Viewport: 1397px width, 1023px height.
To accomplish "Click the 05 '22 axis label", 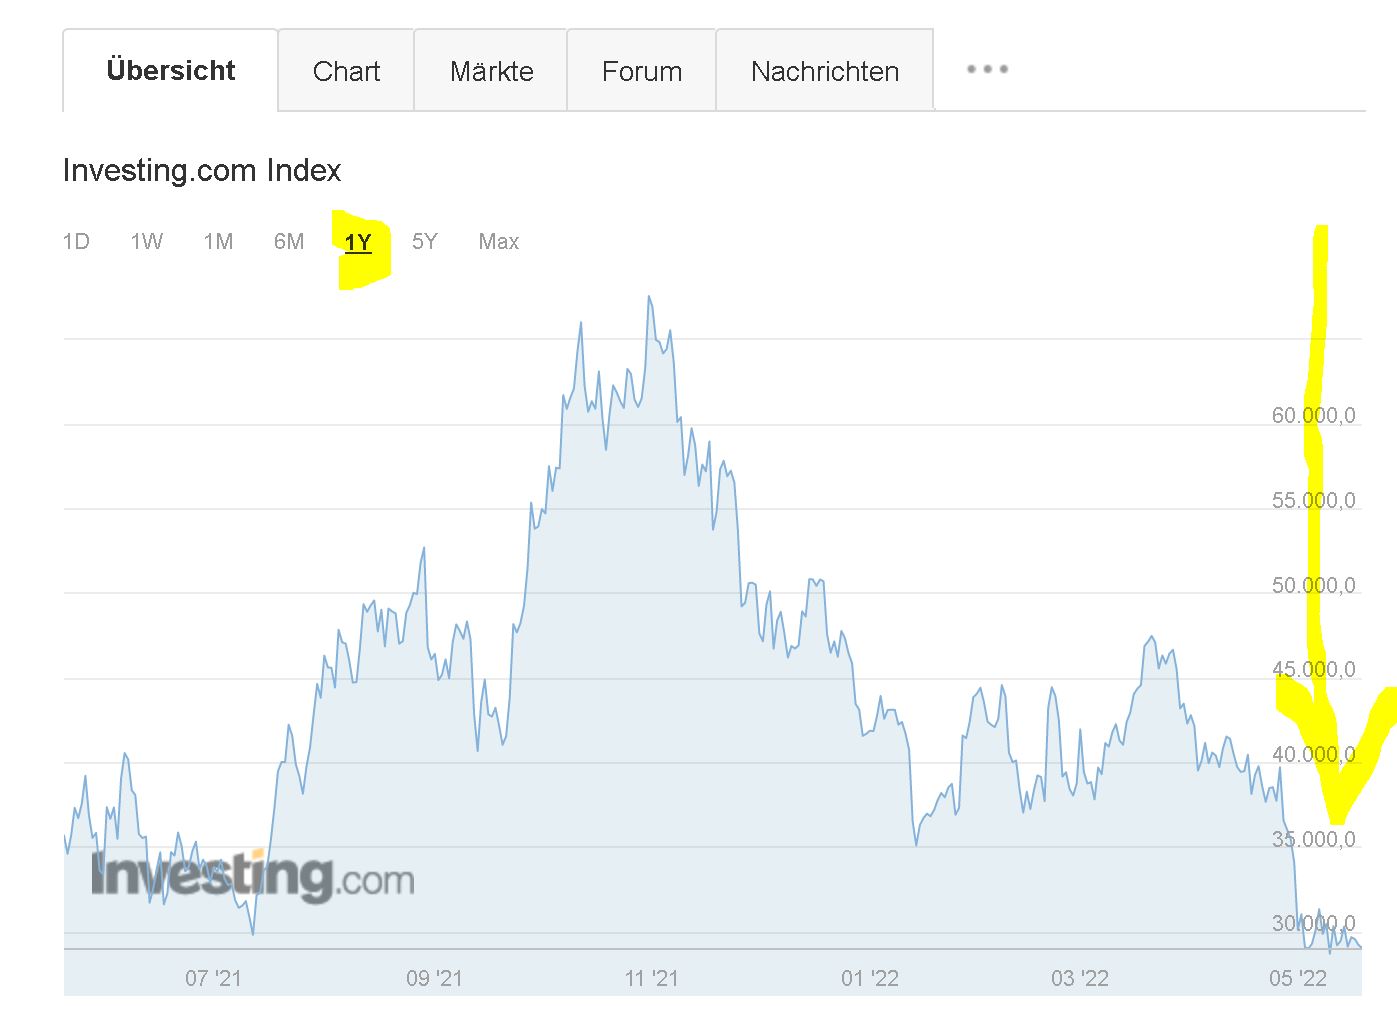I will coord(1298,978).
